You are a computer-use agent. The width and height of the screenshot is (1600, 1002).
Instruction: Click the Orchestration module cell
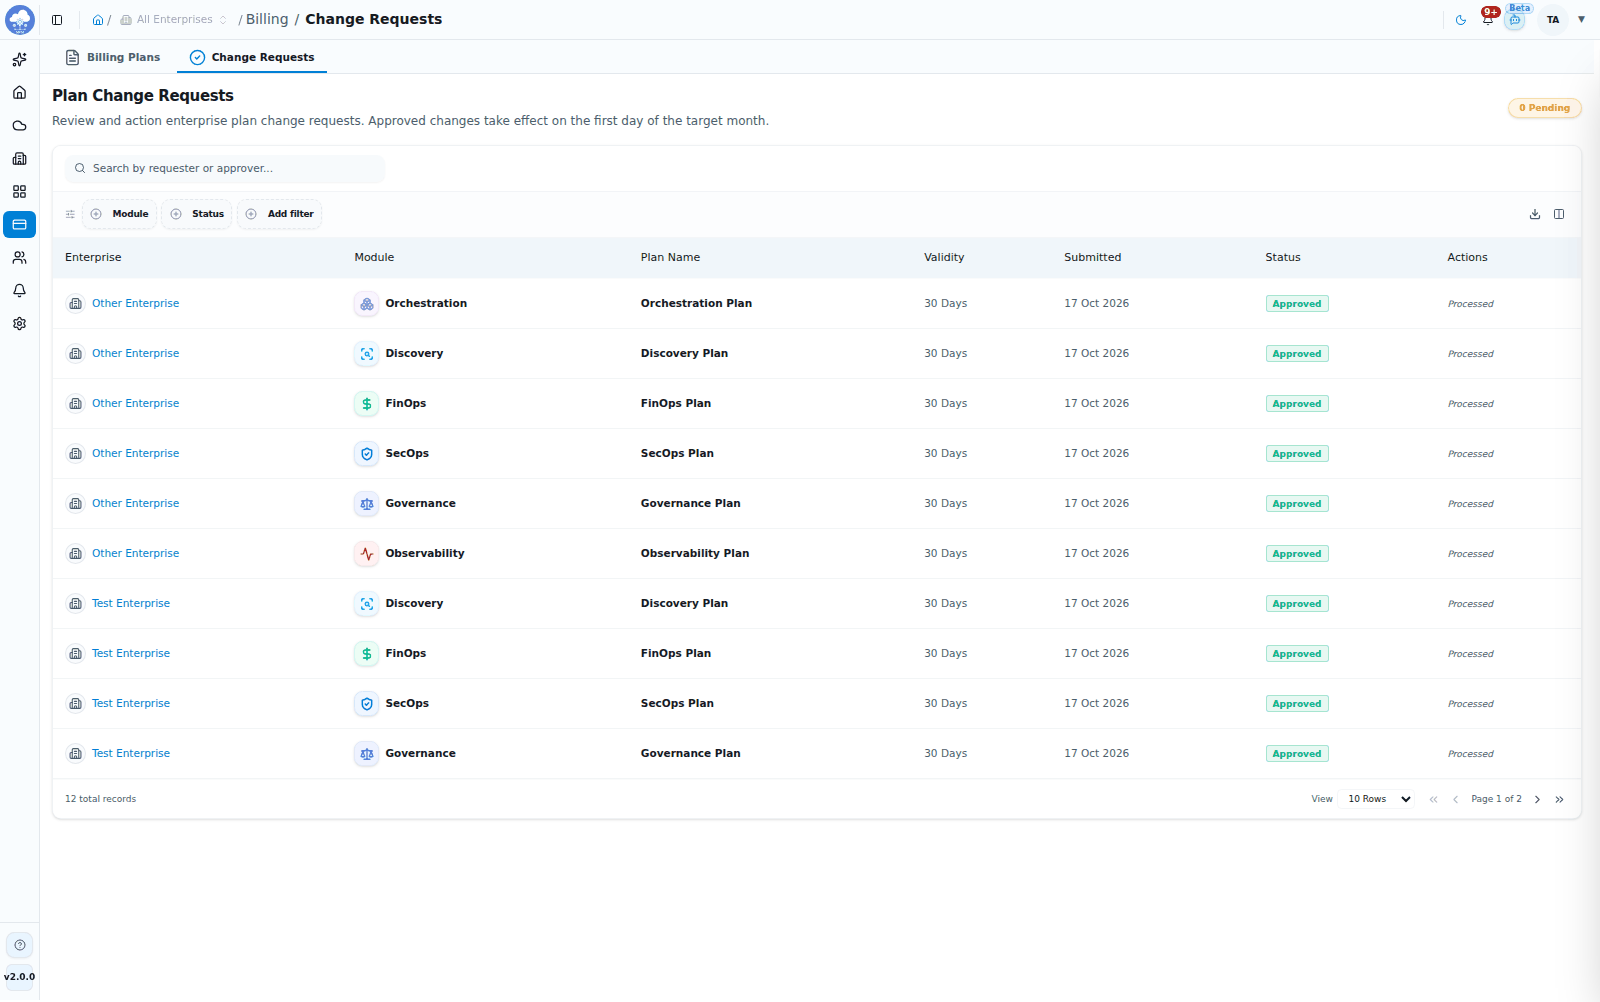(x=411, y=304)
